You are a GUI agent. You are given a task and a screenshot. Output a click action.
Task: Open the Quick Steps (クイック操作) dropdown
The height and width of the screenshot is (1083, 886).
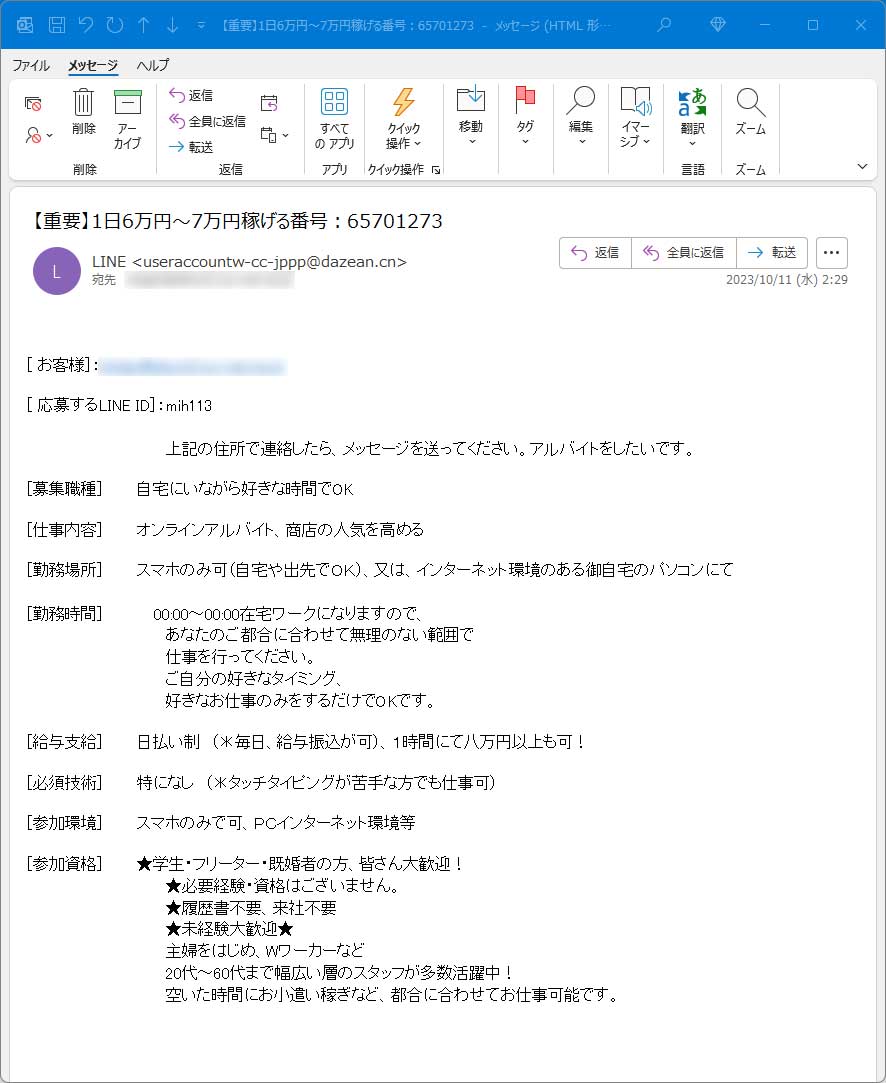tap(404, 117)
